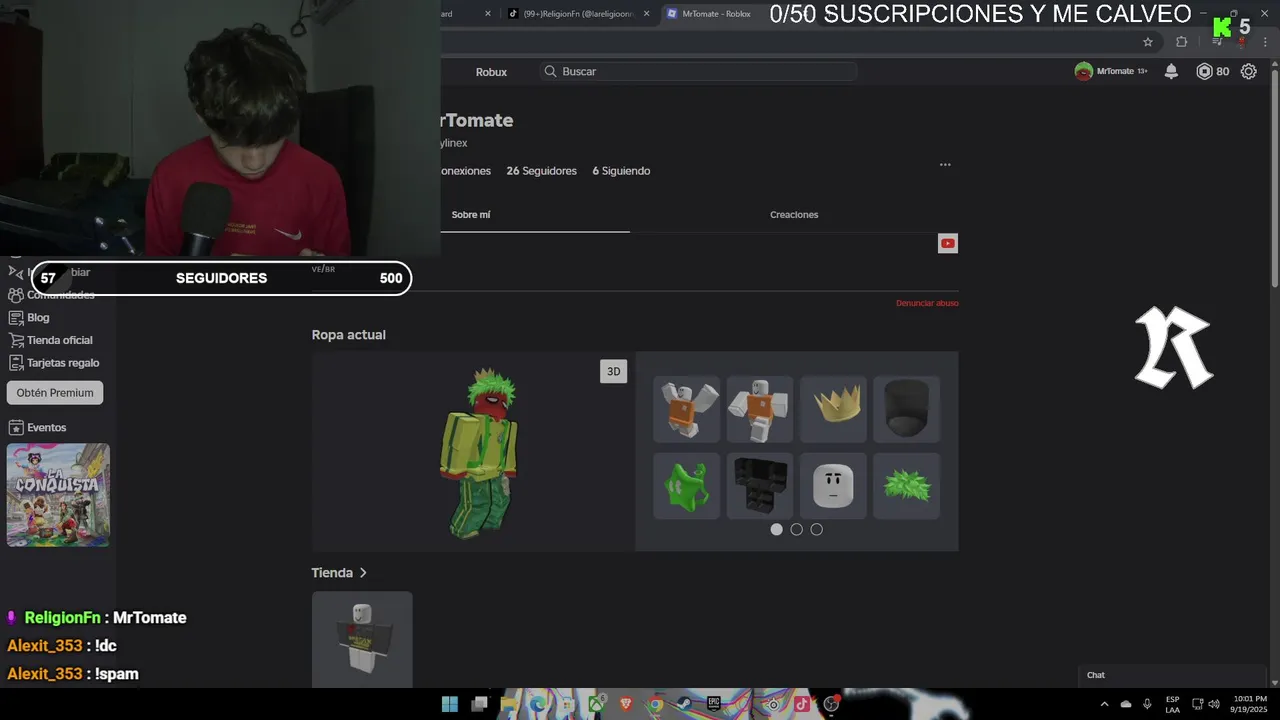This screenshot has width=1280, height=720.
Task: Switch to the Creaciones tab
Action: click(x=794, y=215)
